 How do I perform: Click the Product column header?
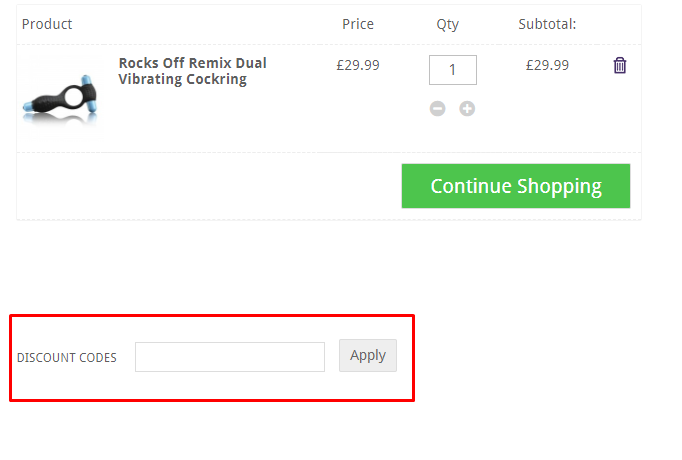(x=47, y=24)
